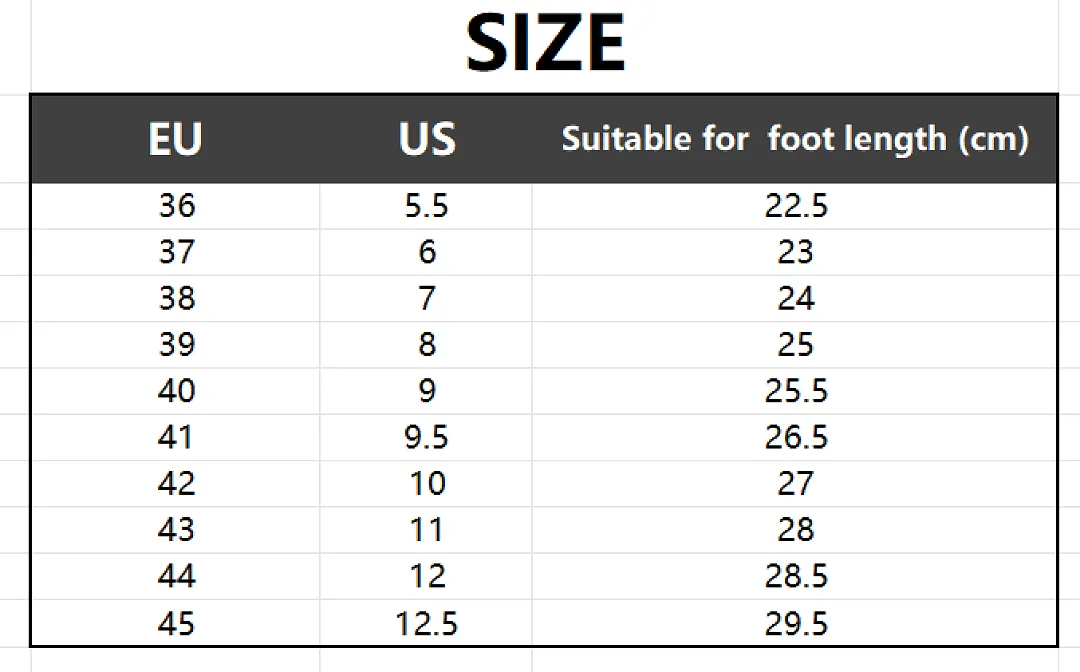Click the US size 9.5 cell
This screenshot has width=1080, height=672.
click(426, 437)
